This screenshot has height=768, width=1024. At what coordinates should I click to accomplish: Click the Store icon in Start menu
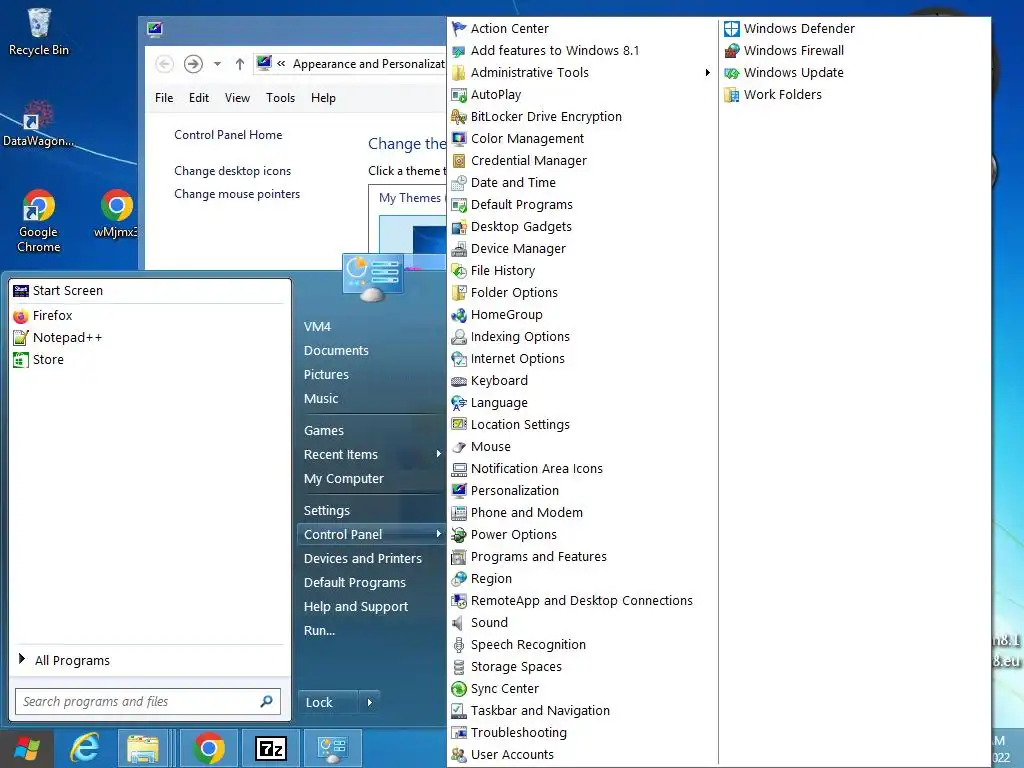[21, 360]
